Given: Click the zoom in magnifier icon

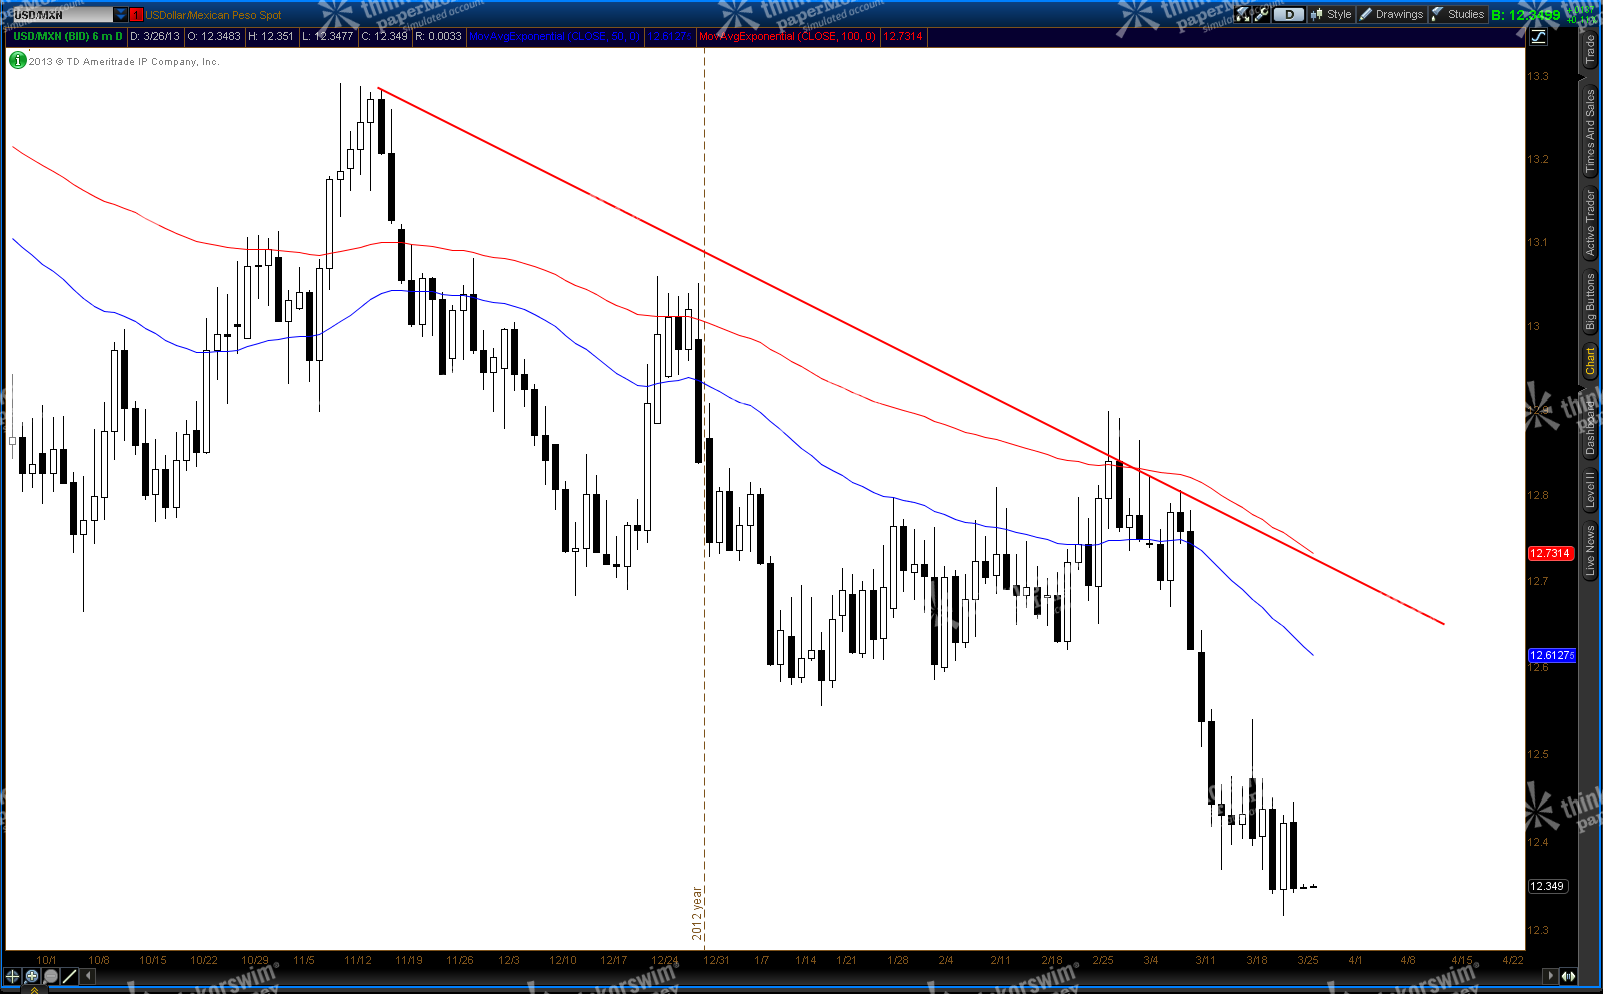Looking at the screenshot, I should (x=32, y=976).
